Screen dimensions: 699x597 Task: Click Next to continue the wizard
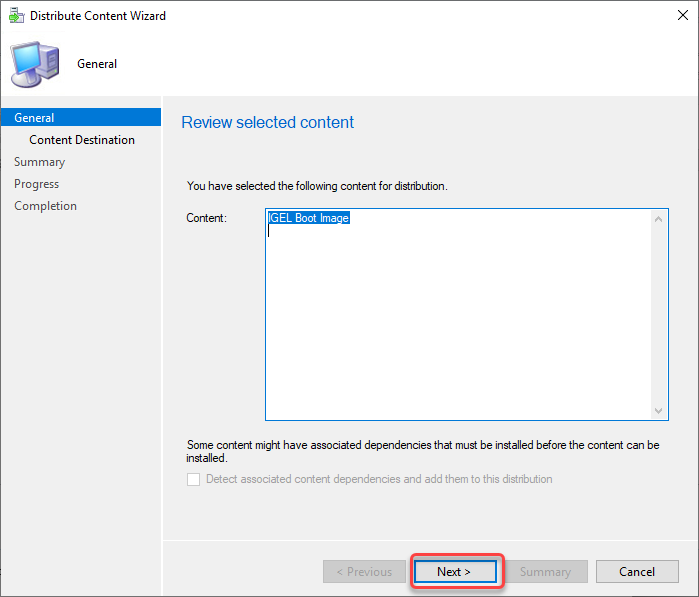[x=454, y=572]
